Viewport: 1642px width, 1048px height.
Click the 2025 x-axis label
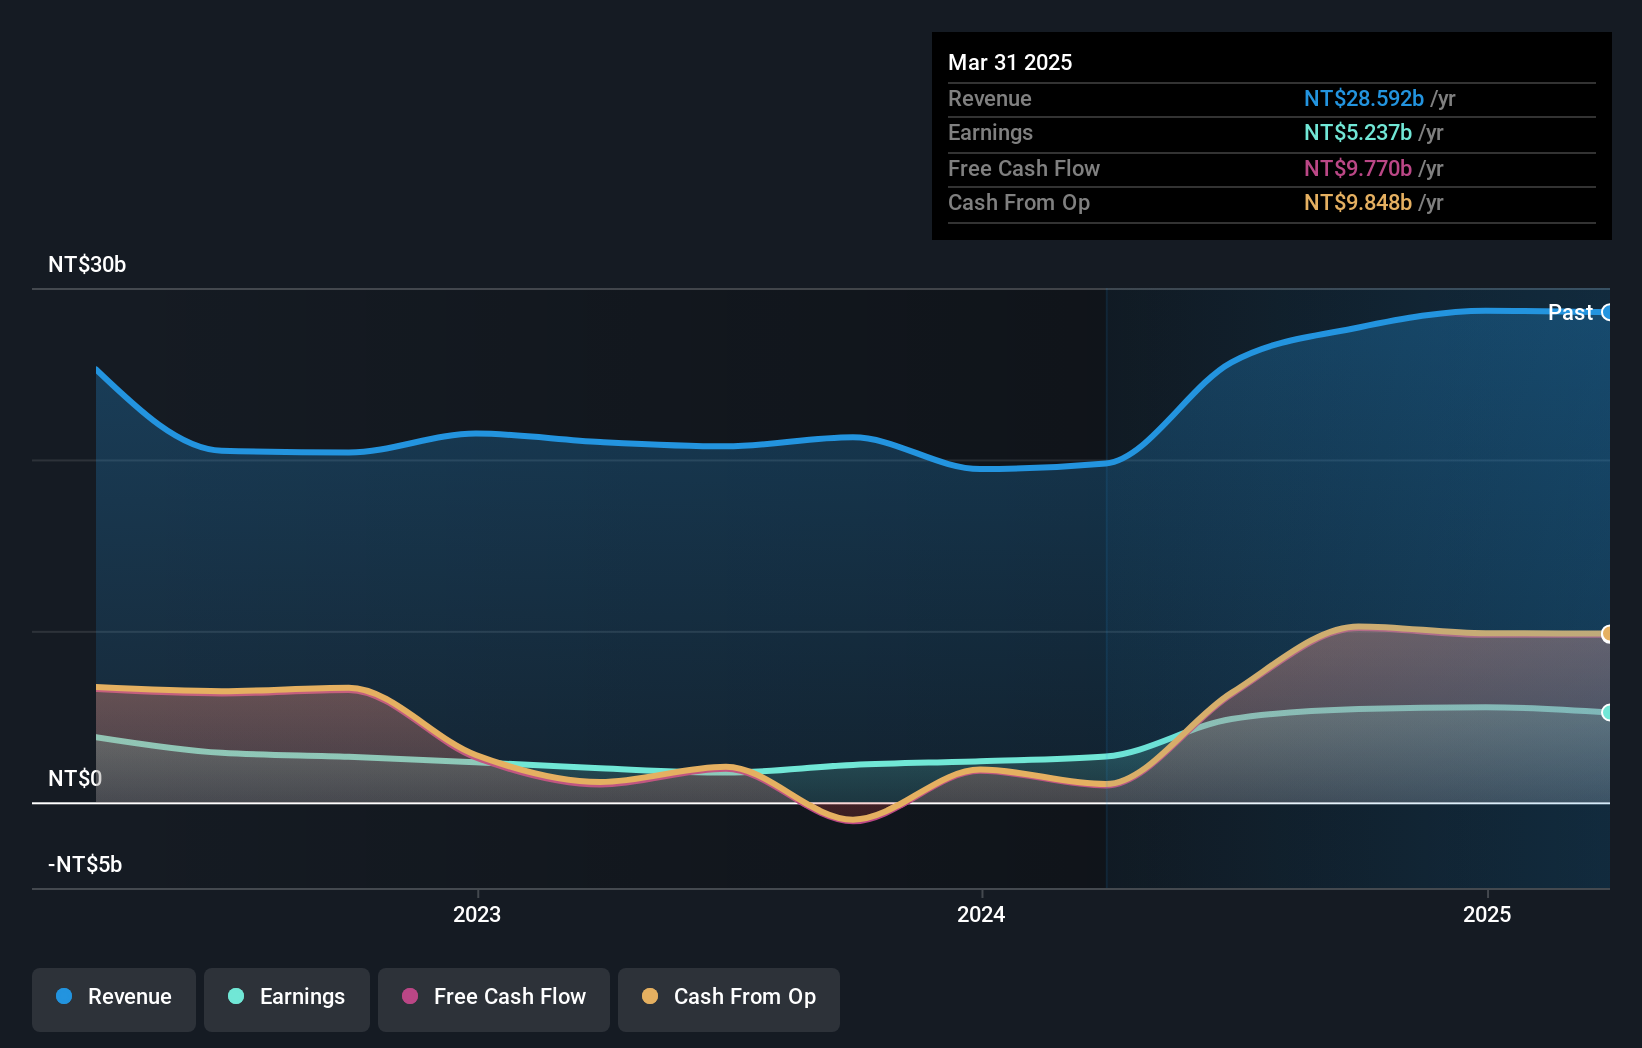click(1487, 914)
